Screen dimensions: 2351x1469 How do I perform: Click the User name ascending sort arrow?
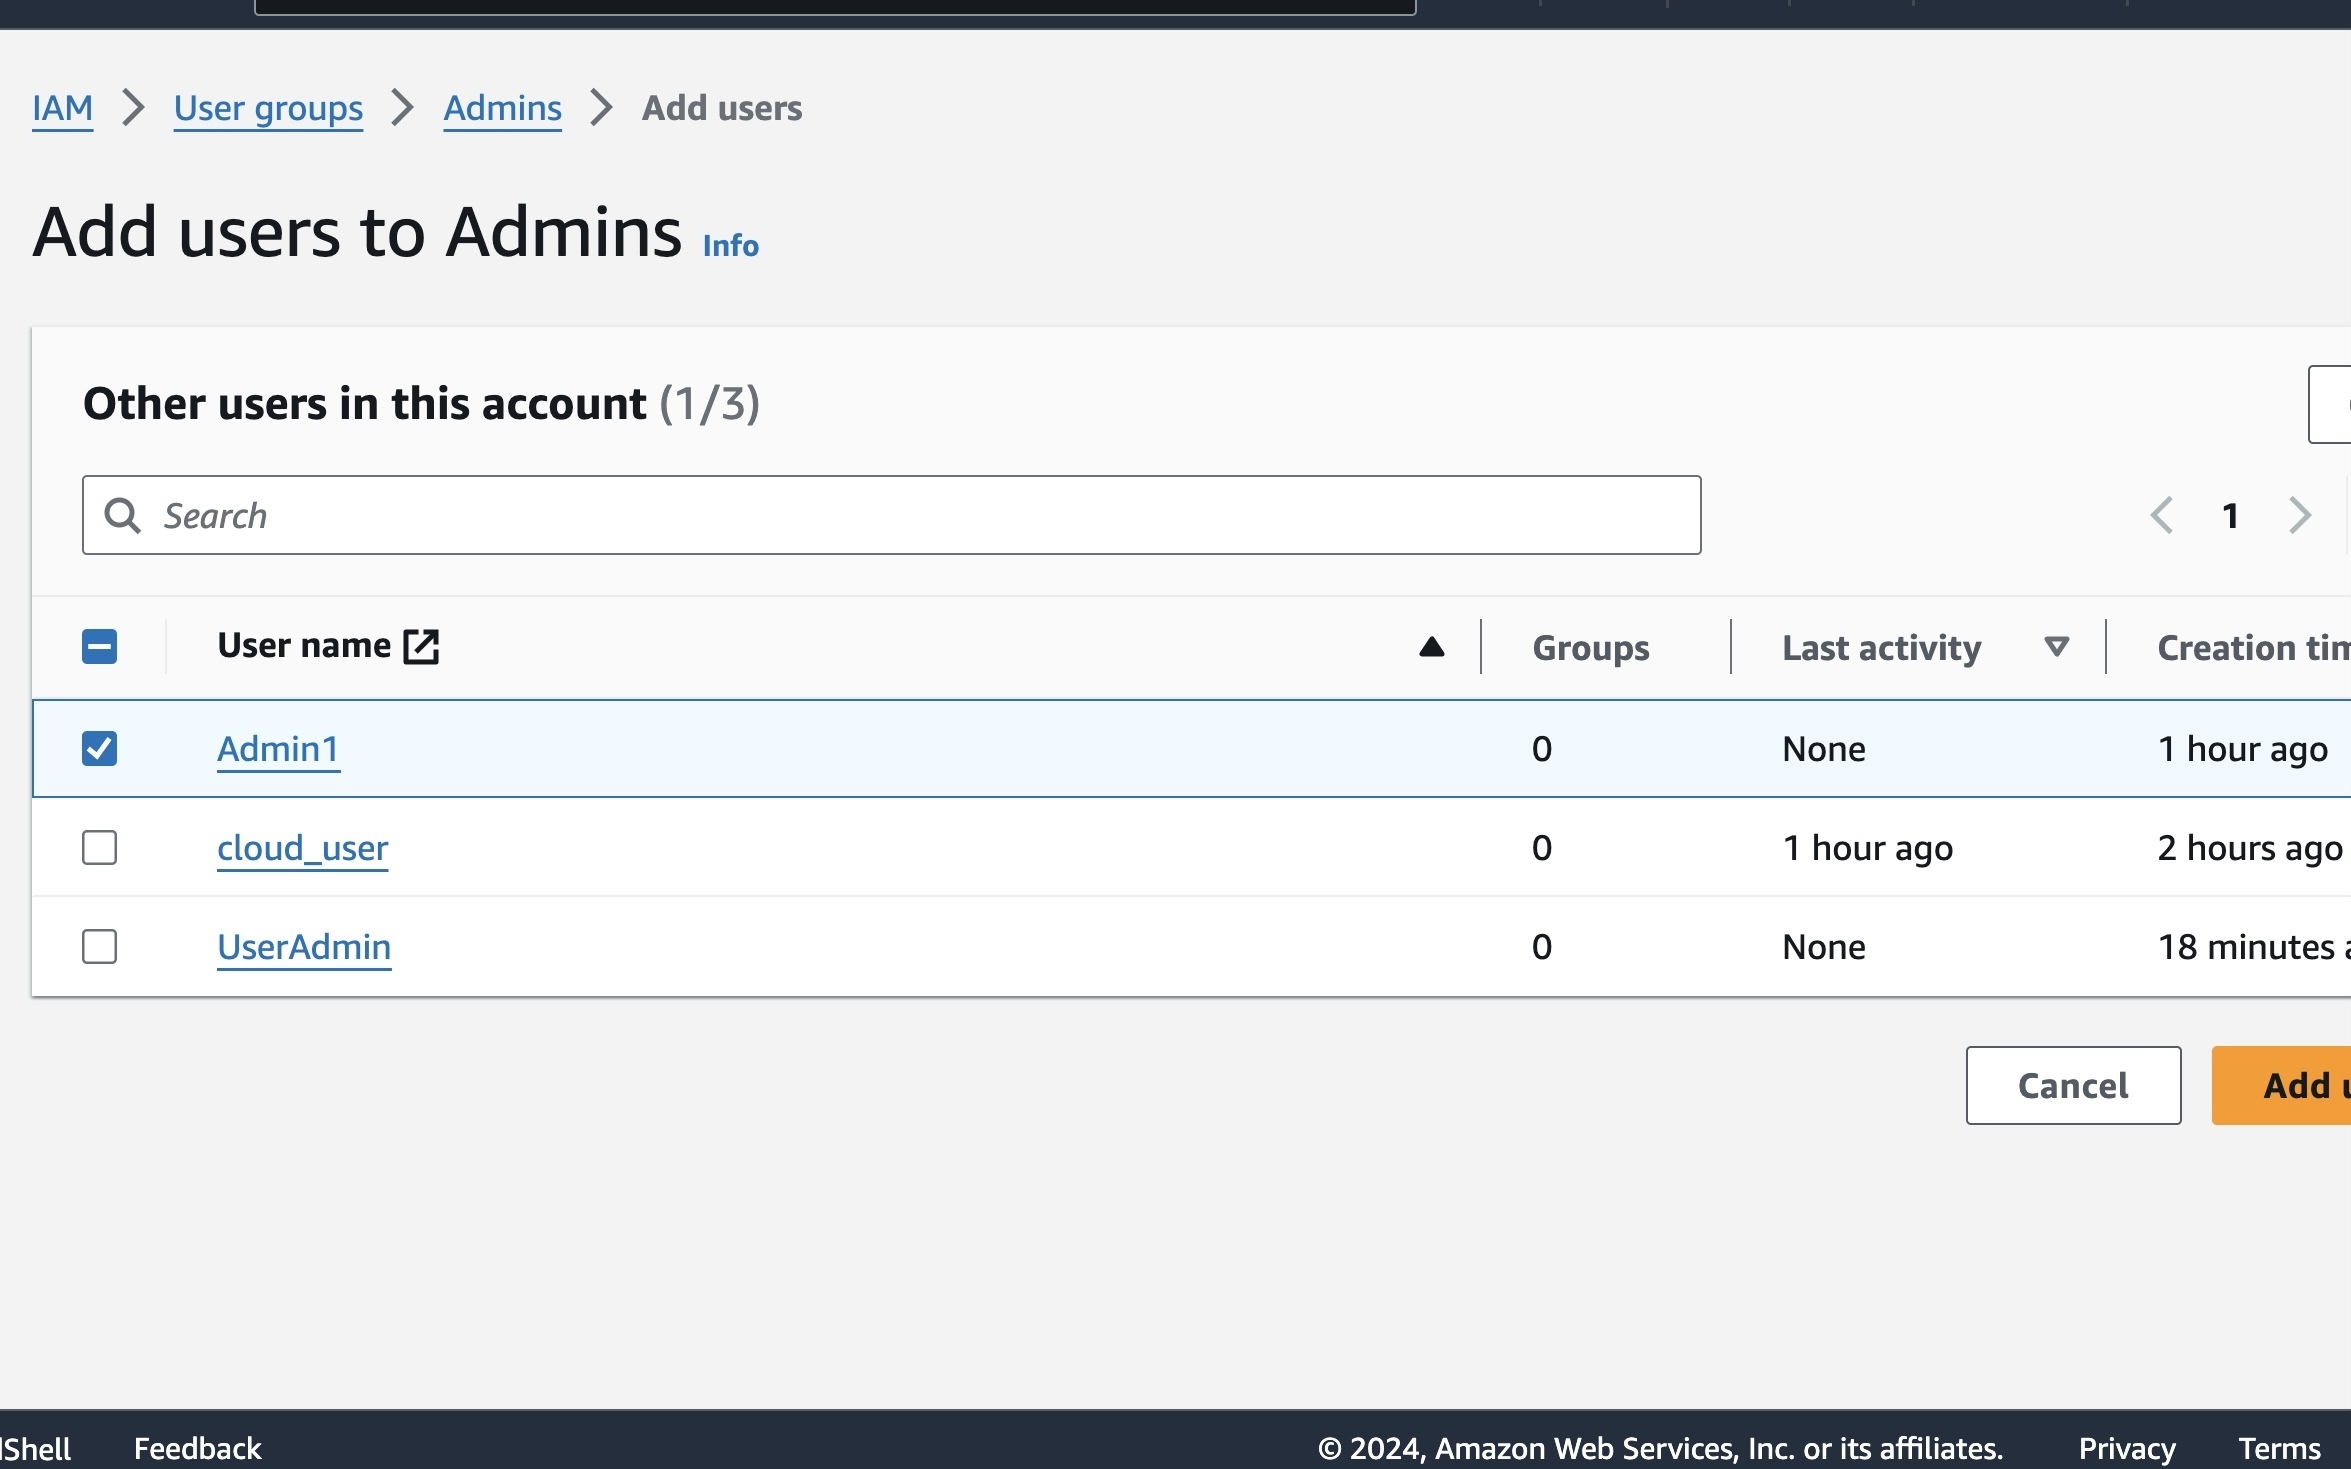[x=1431, y=647]
